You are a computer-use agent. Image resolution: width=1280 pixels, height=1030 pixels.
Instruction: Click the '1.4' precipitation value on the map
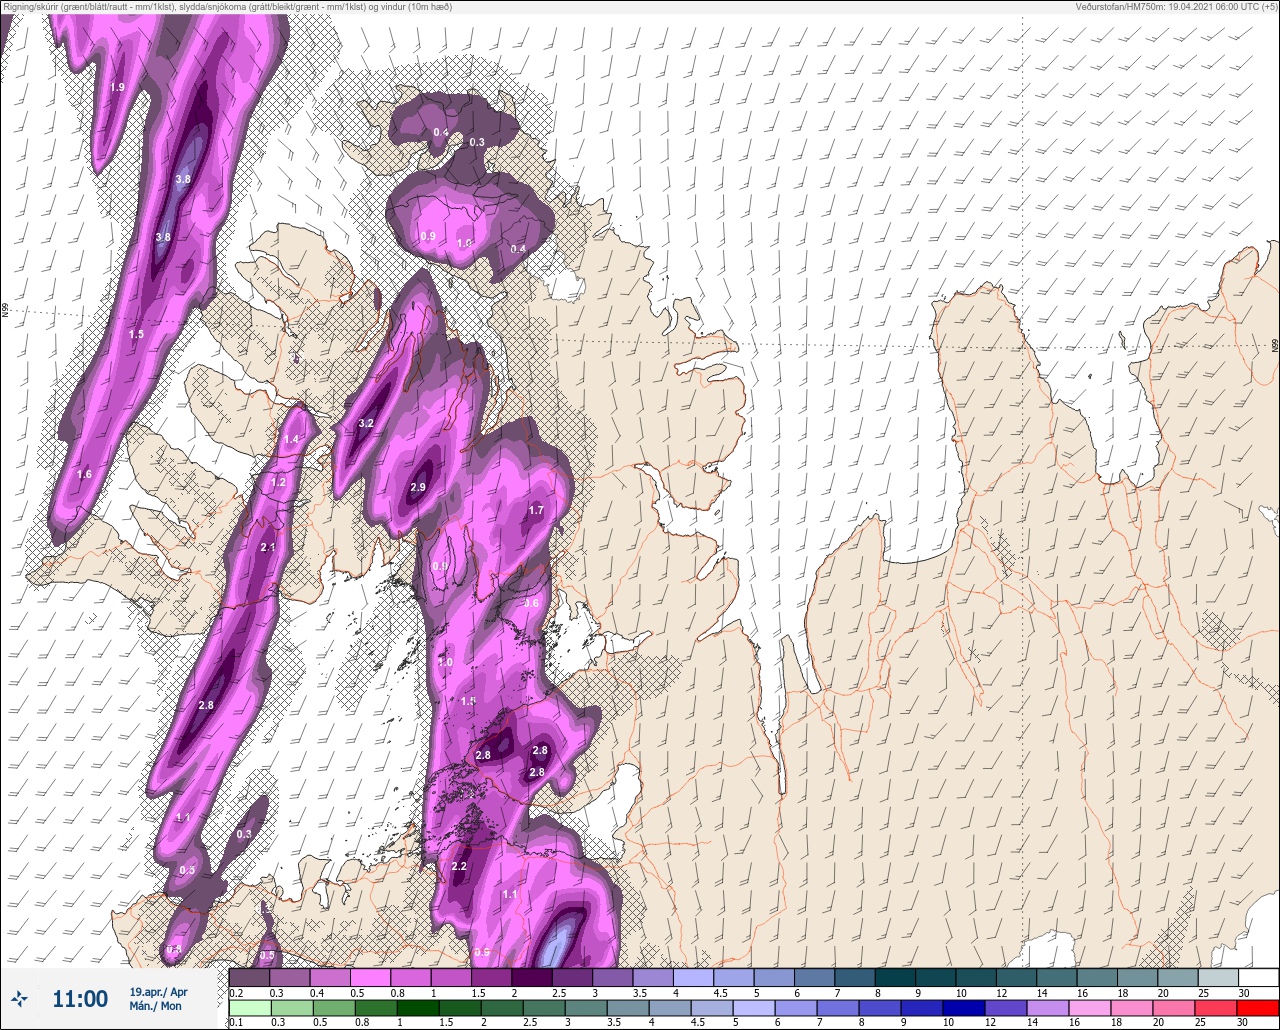291,440
